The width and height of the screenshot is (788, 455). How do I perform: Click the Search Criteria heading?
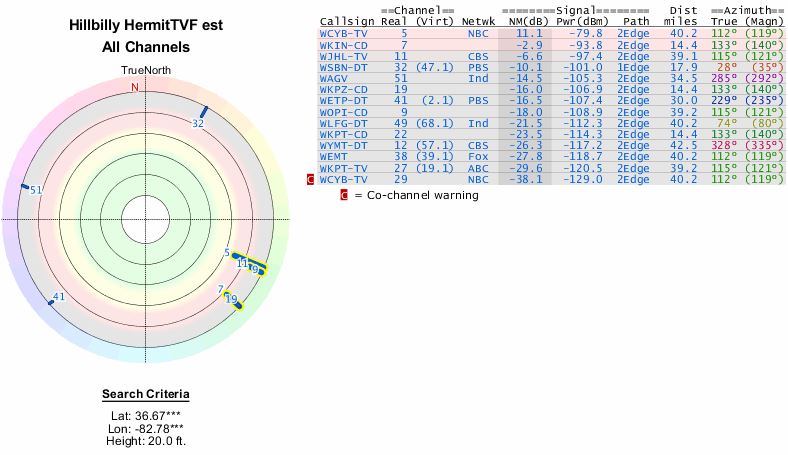(x=145, y=394)
